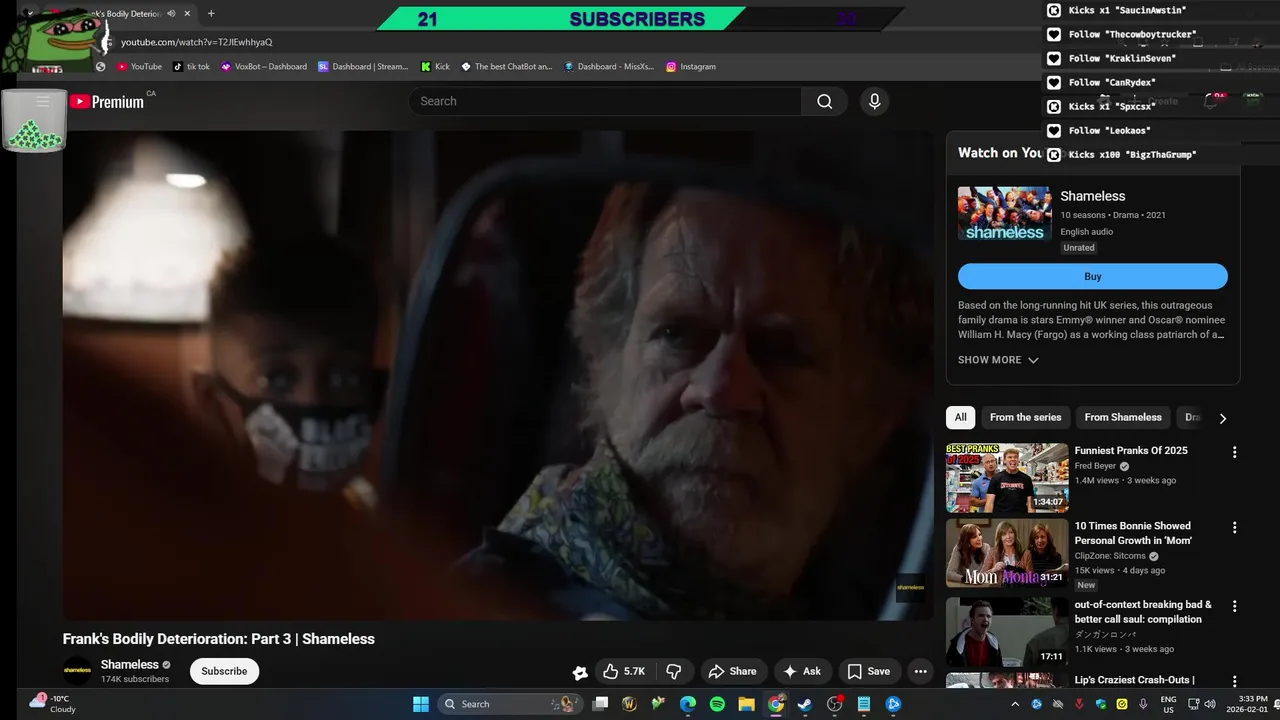Subscribe to the Shameless channel
Viewport: 1280px width, 720px height.
click(224, 671)
